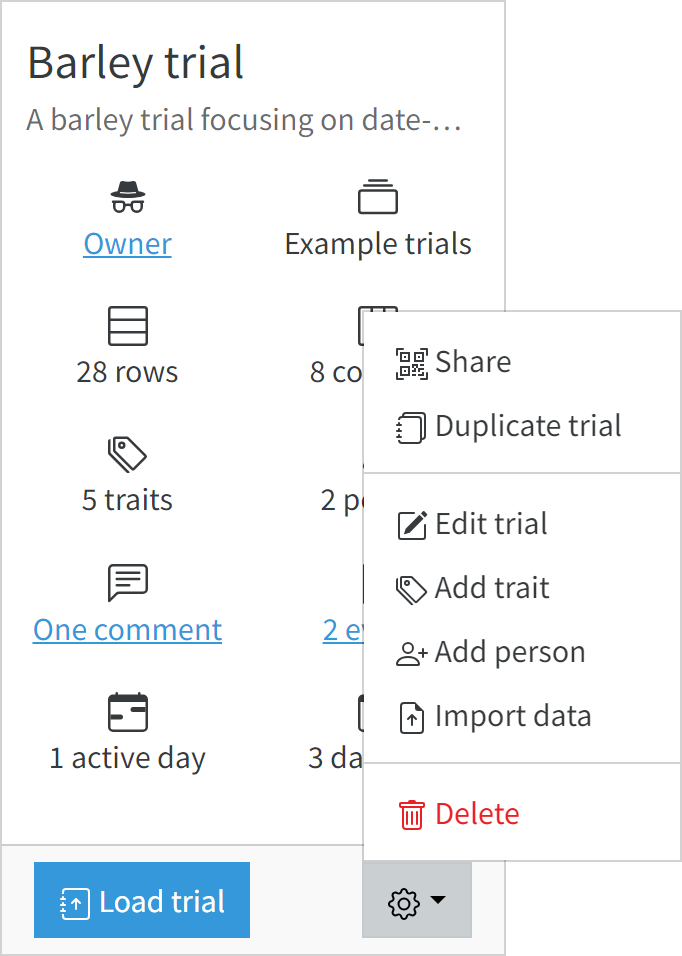Screen dimensions: 682x956
Task: Collapse the gear settings dropdown
Action: click(x=417, y=900)
